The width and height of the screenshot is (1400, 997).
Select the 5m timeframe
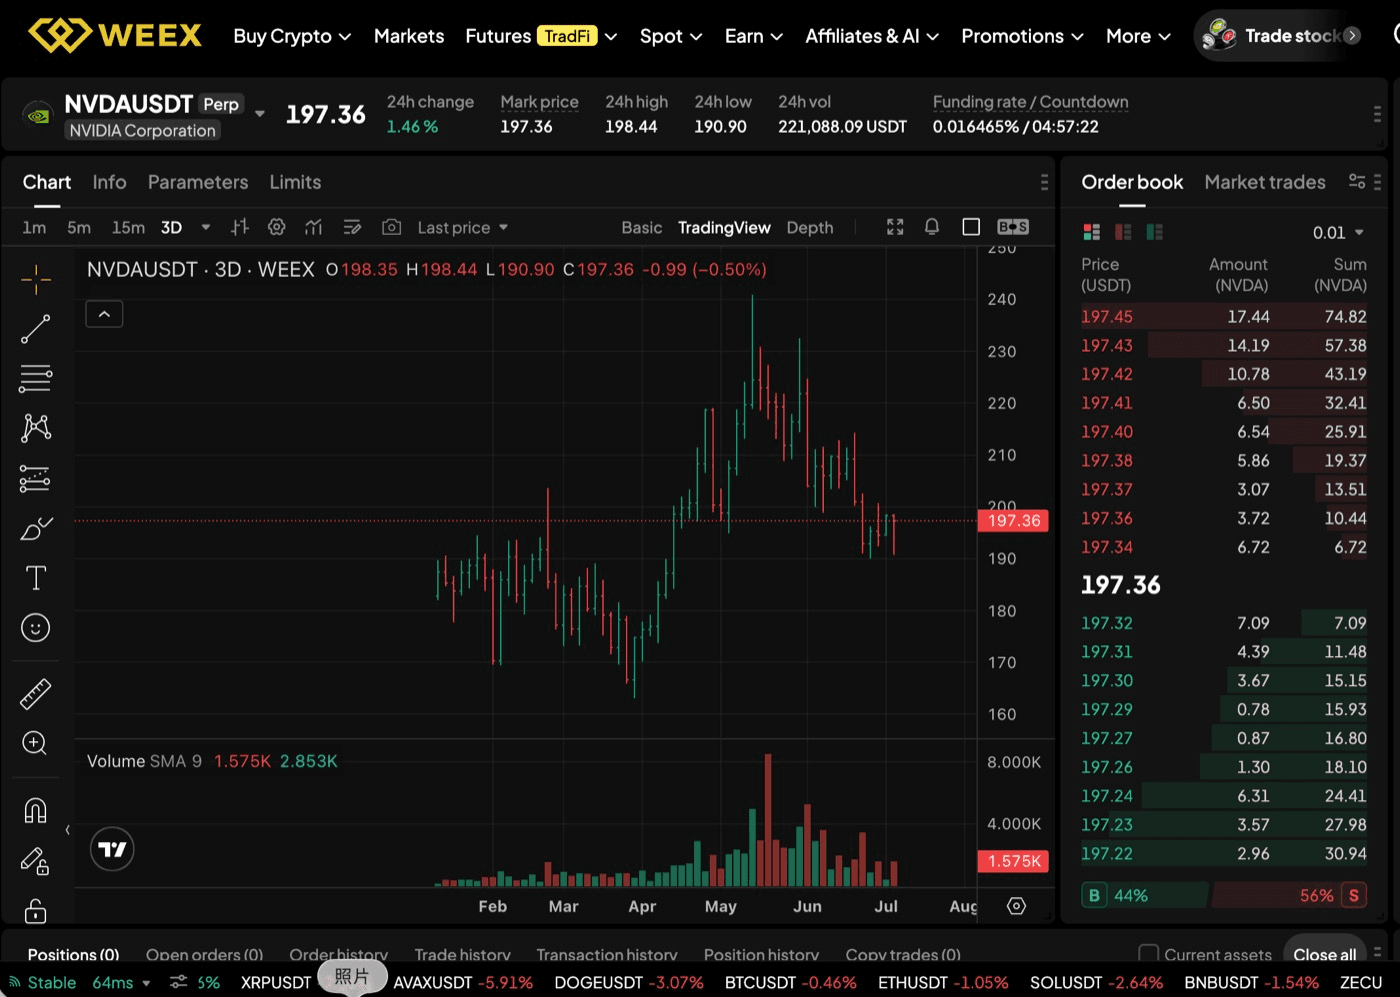[x=79, y=227]
